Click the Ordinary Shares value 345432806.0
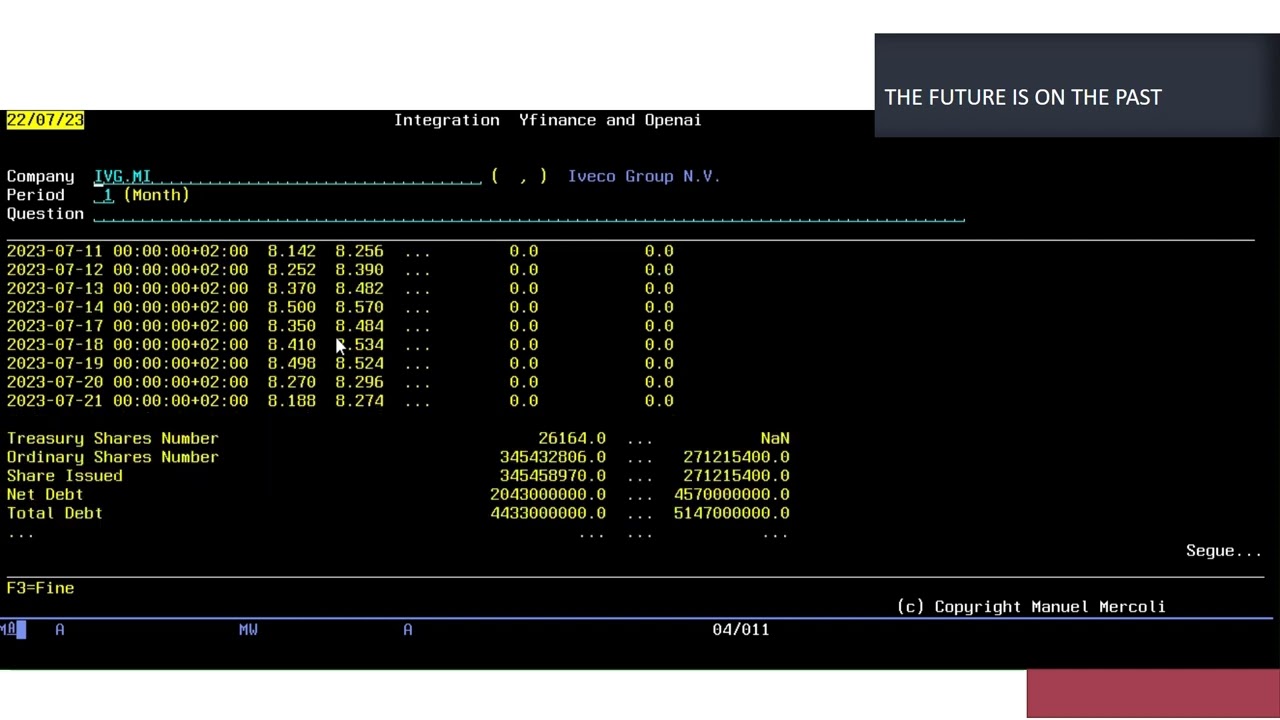The image size is (1280, 720). click(x=553, y=457)
